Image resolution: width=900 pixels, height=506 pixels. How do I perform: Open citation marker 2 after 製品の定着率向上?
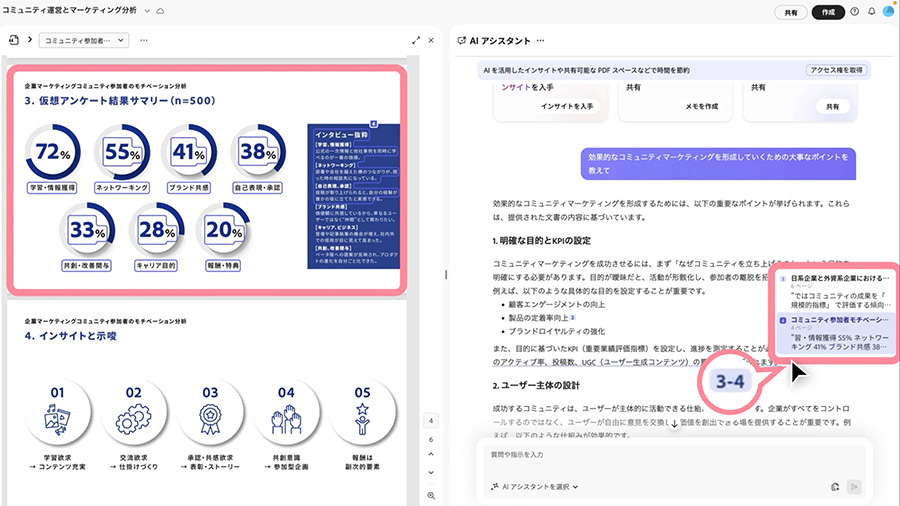click(573, 317)
